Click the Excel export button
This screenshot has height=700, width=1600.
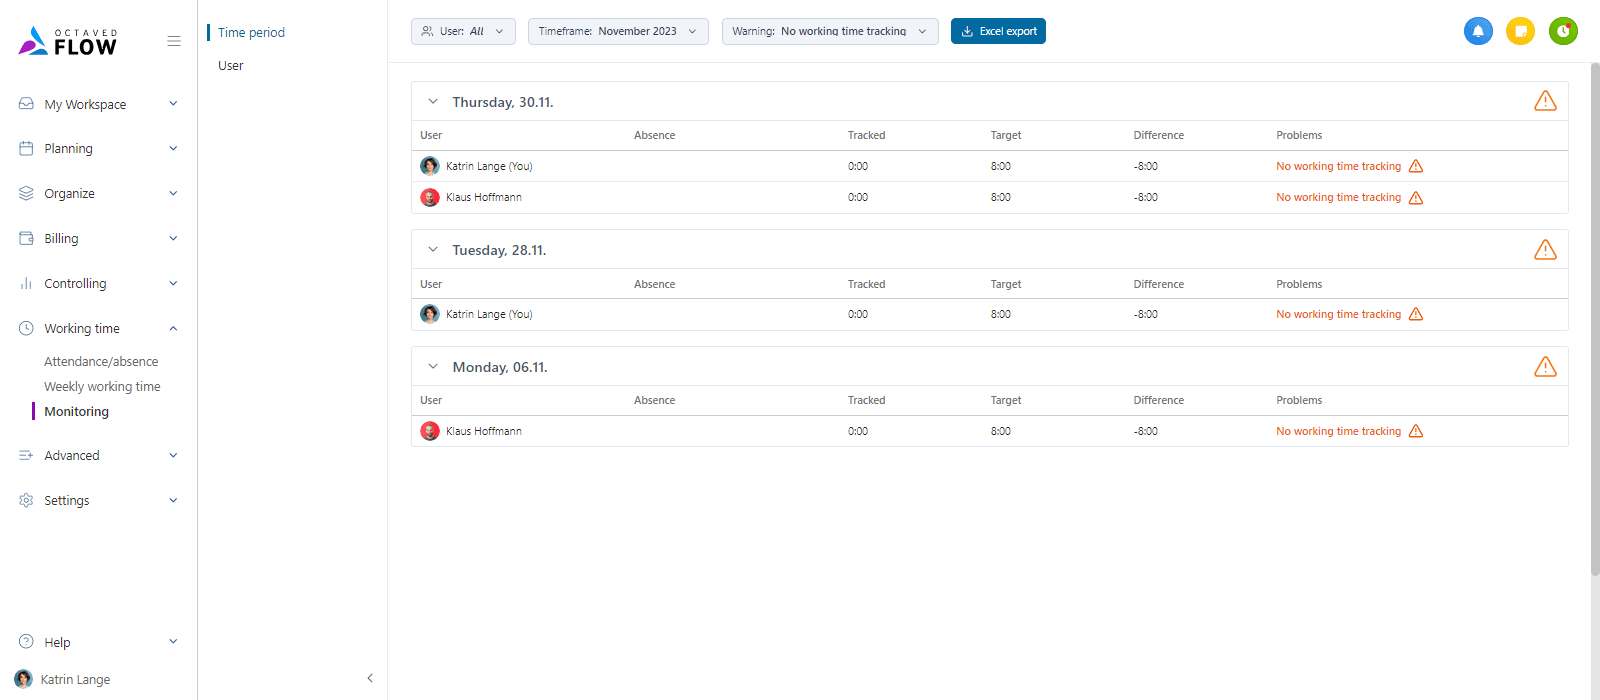[998, 31]
